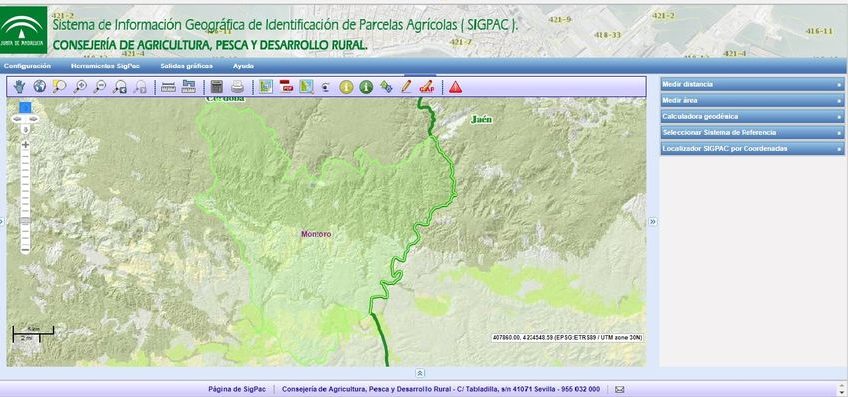Click the map zoom level slider
Viewport: 848px width, 397px height.
(25, 197)
